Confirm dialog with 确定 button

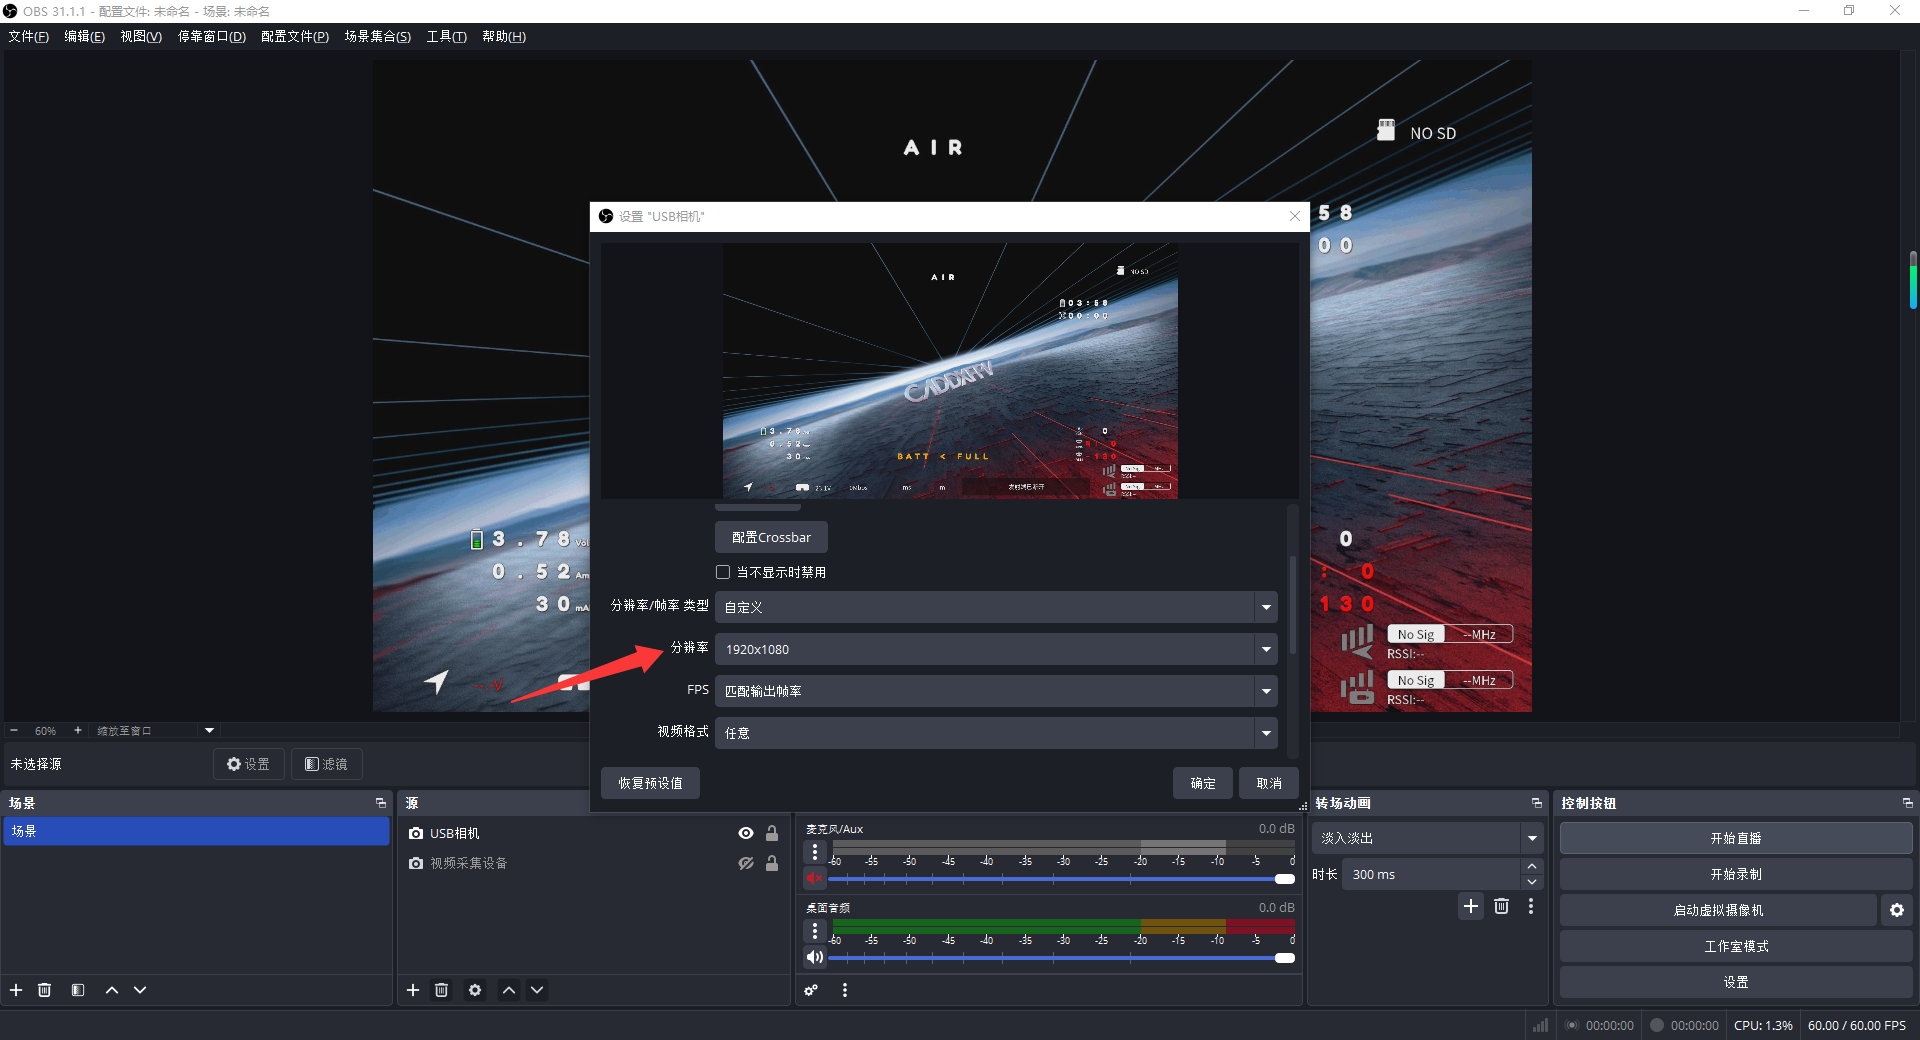pyautogui.click(x=1203, y=783)
